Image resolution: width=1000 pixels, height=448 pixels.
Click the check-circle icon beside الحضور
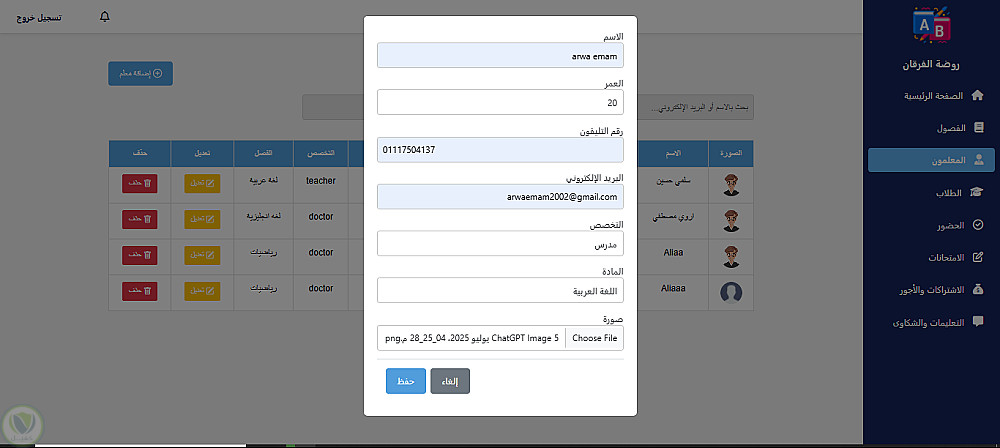978,225
